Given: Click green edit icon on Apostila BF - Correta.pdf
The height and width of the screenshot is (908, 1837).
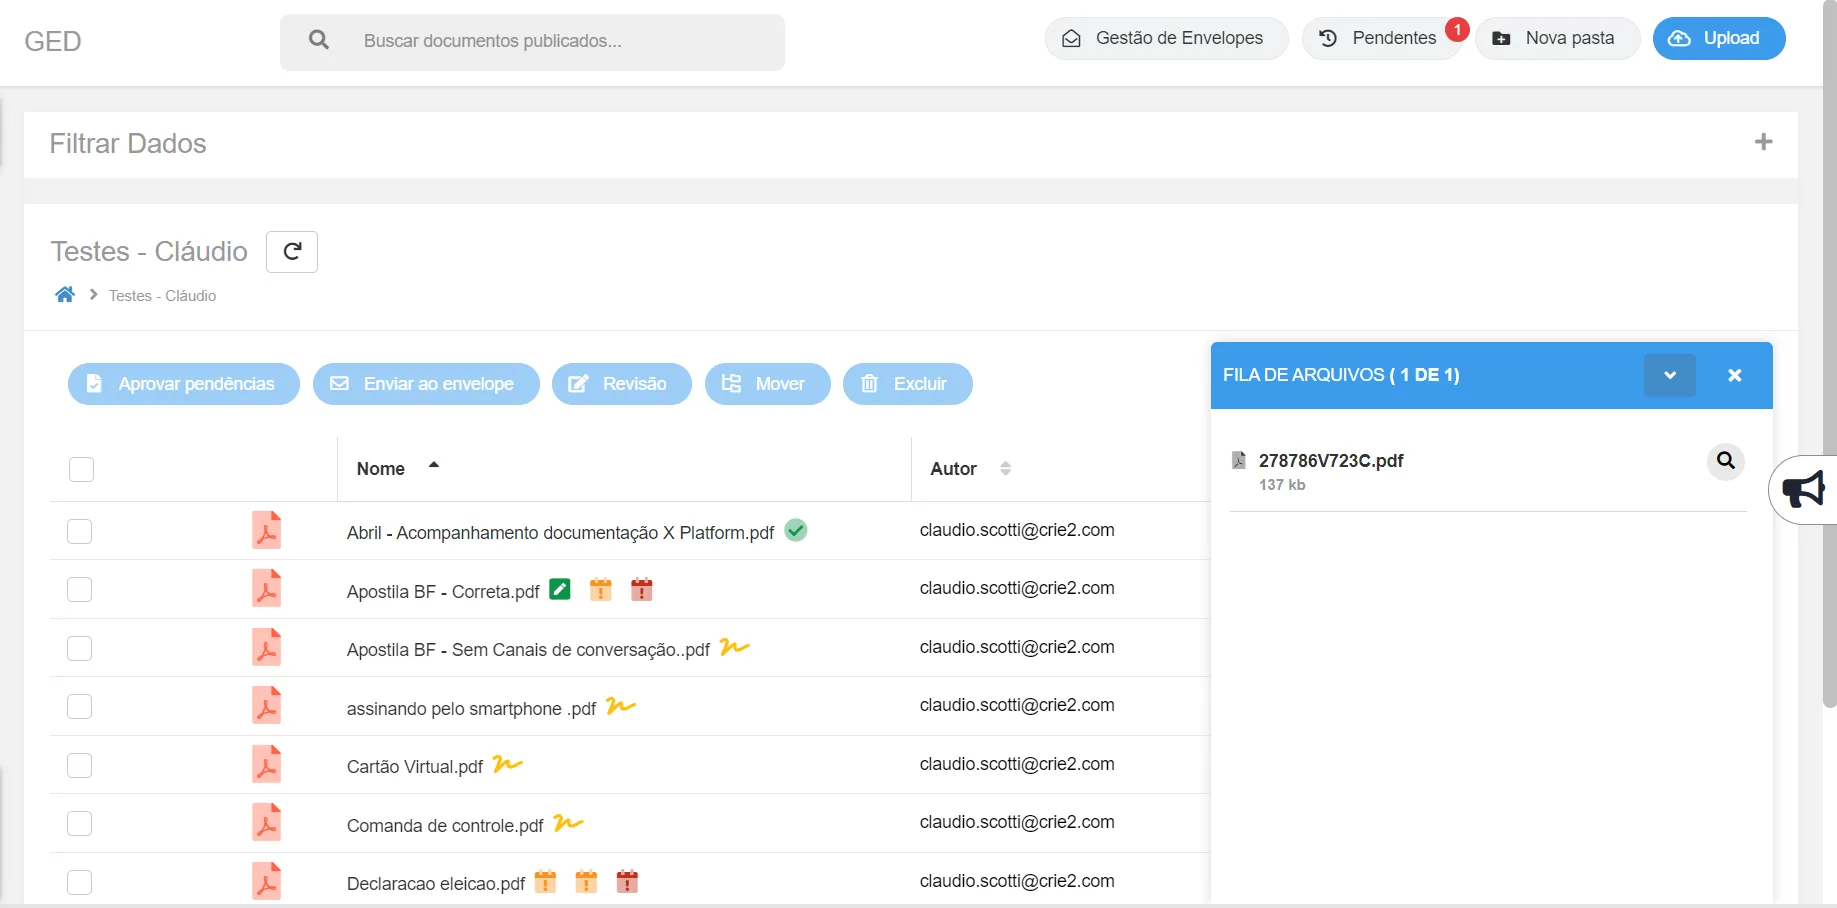Looking at the screenshot, I should (x=560, y=589).
